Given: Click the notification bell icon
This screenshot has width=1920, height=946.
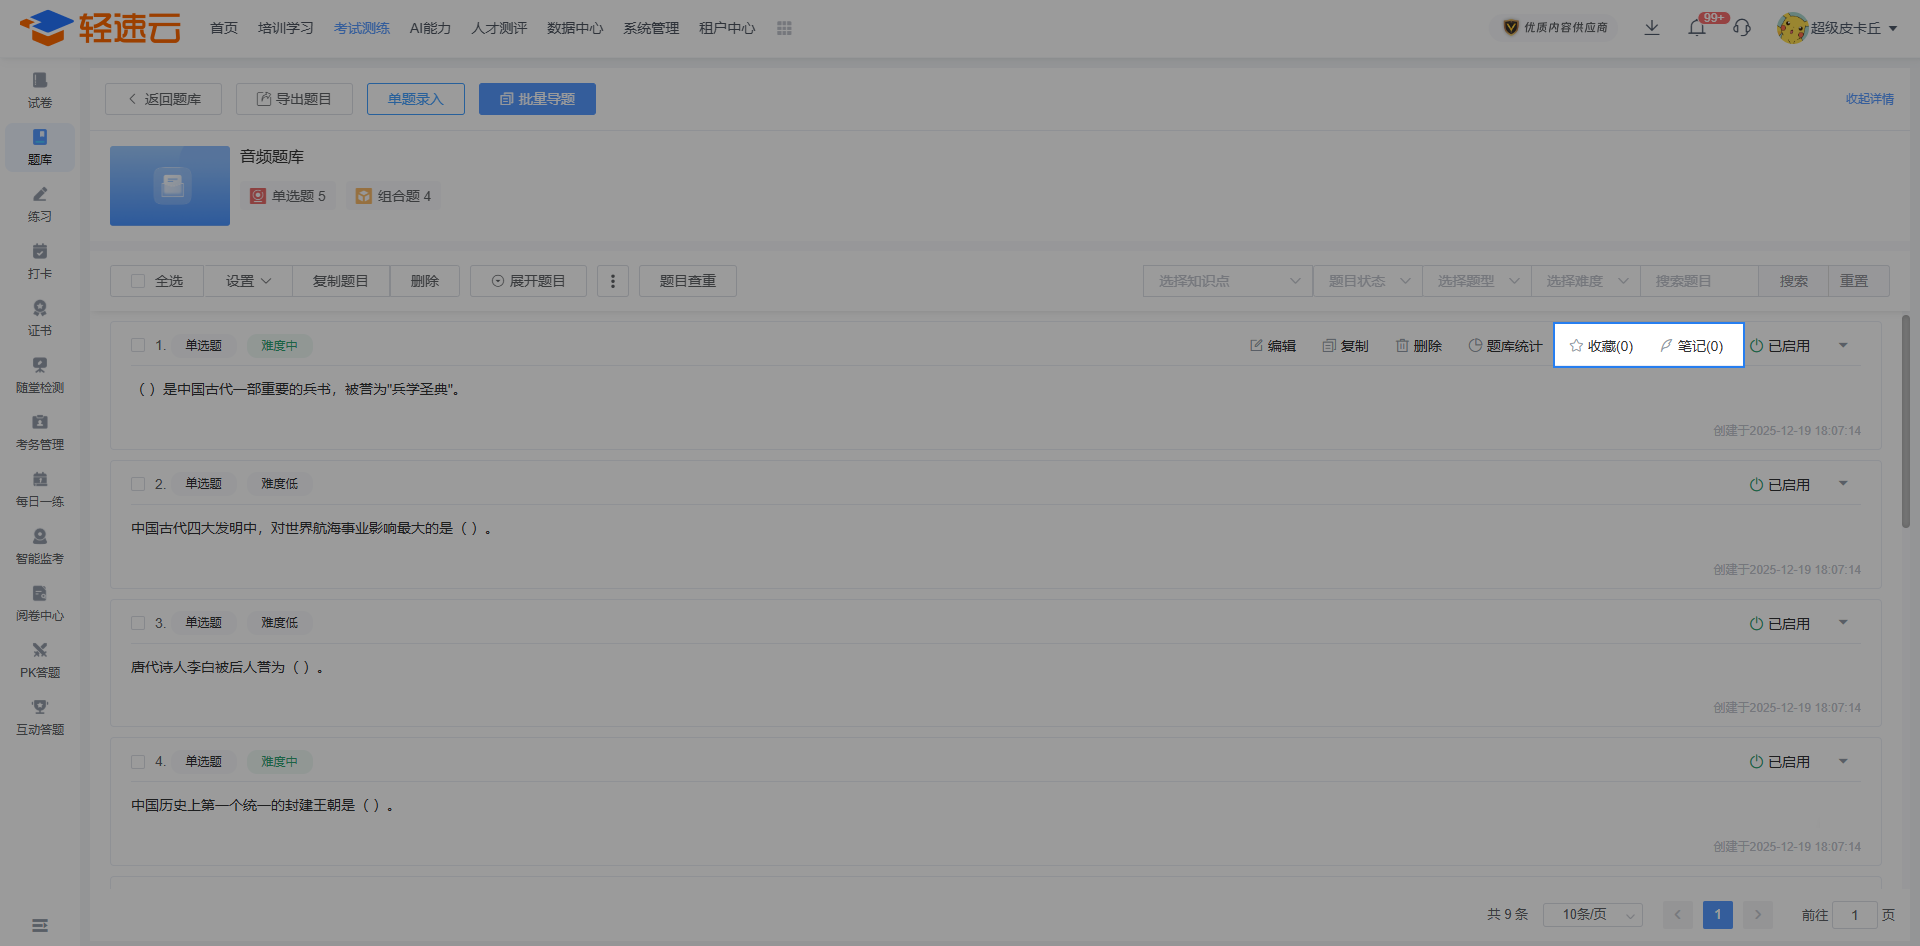Looking at the screenshot, I should (x=1697, y=28).
